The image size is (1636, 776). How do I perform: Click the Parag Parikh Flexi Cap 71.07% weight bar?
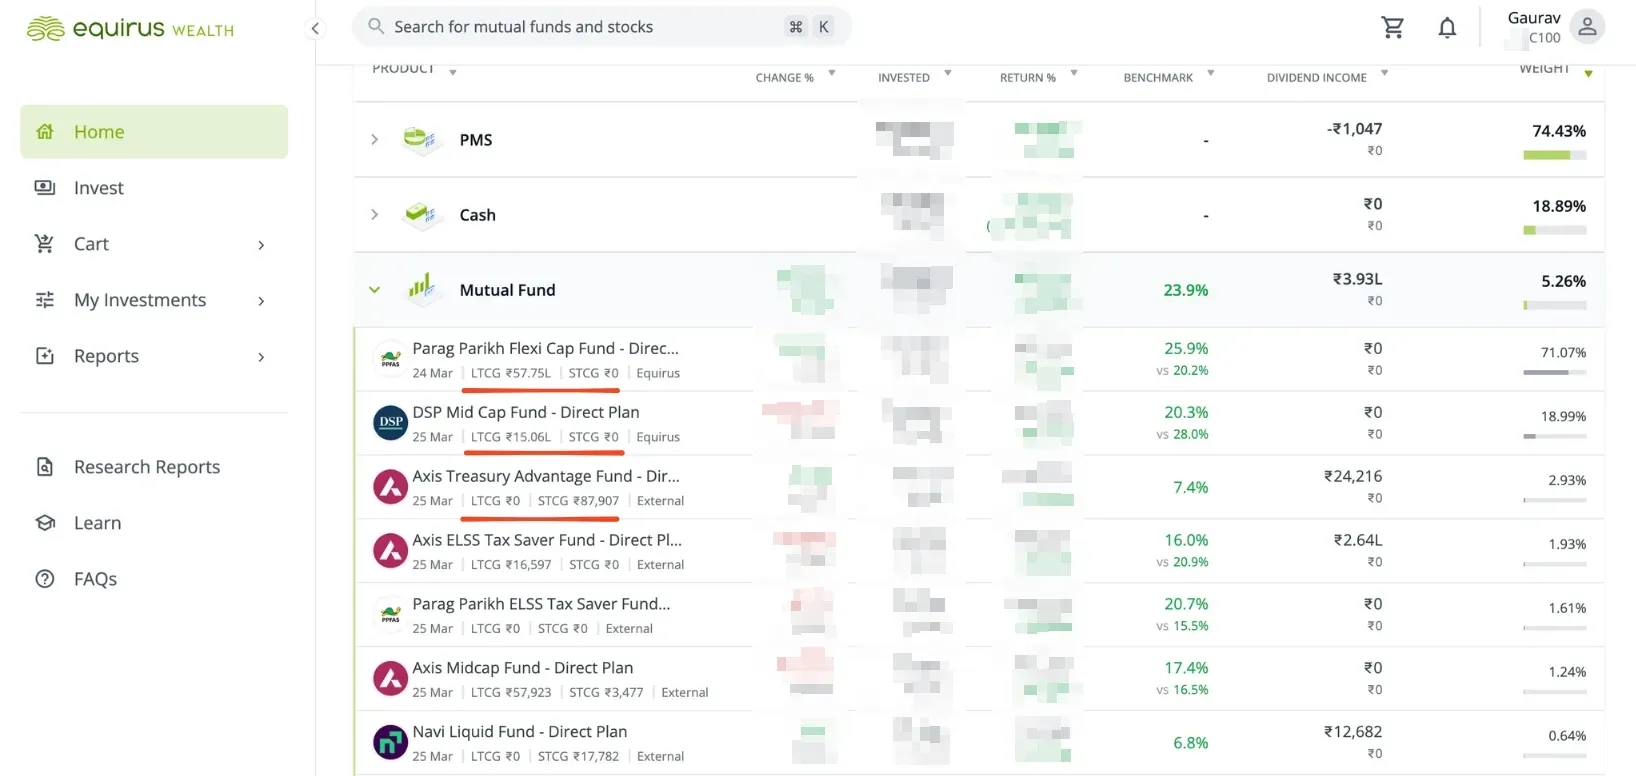(1554, 372)
